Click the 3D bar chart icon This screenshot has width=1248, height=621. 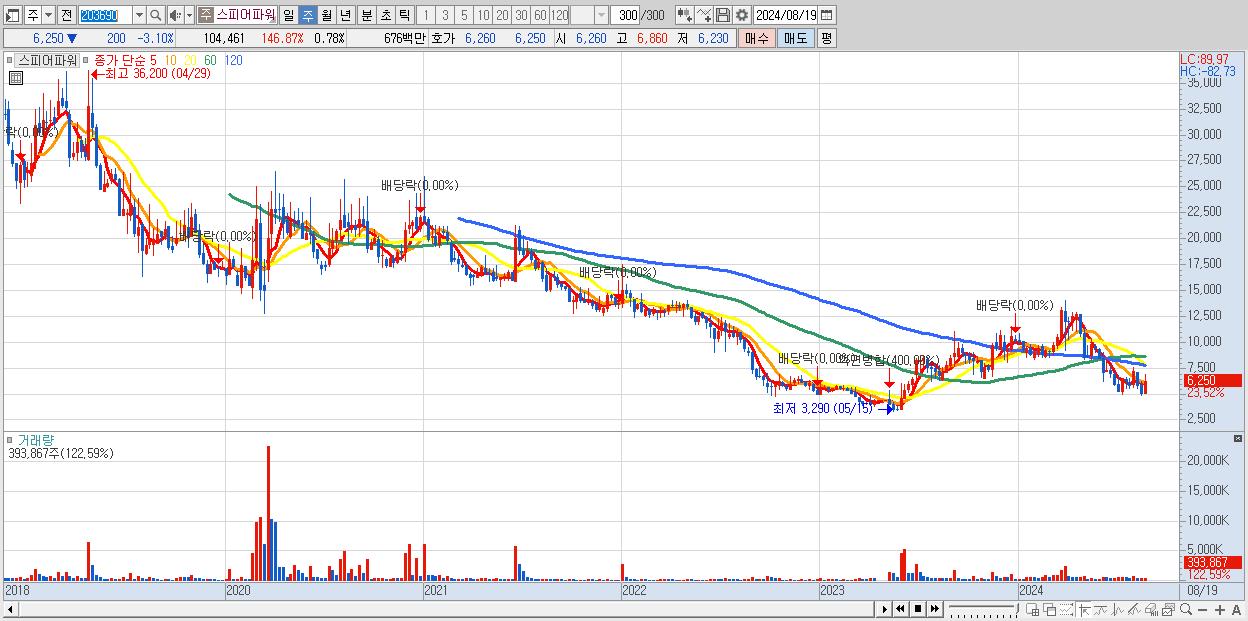[x=1151, y=610]
